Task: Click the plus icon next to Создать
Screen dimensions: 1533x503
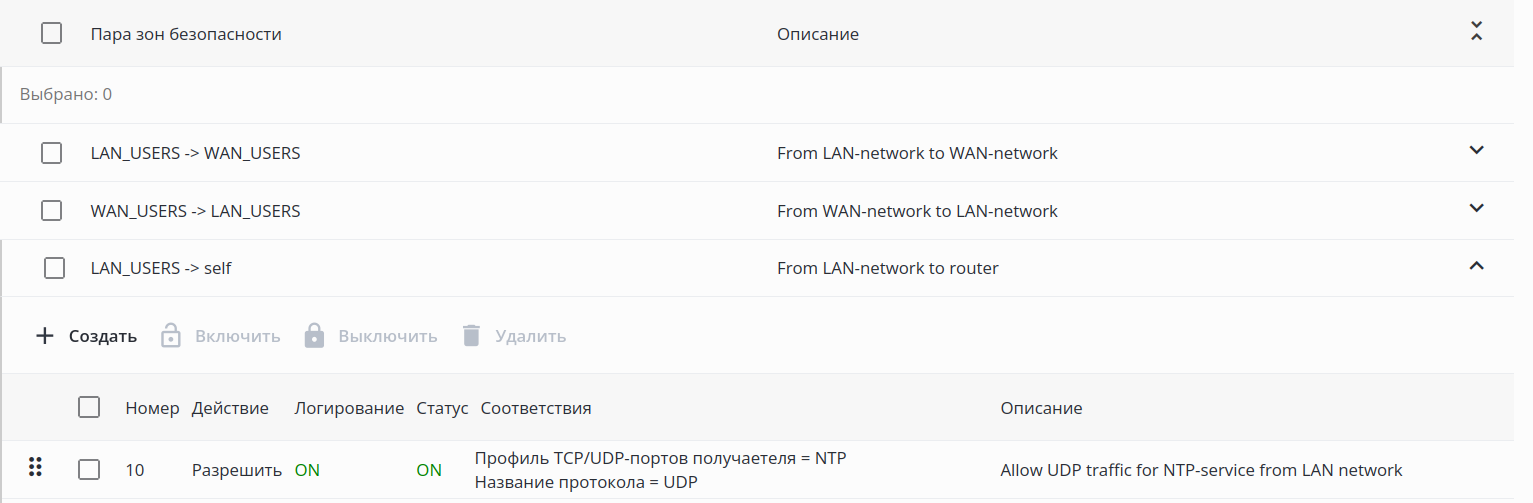Action: [44, 336]
